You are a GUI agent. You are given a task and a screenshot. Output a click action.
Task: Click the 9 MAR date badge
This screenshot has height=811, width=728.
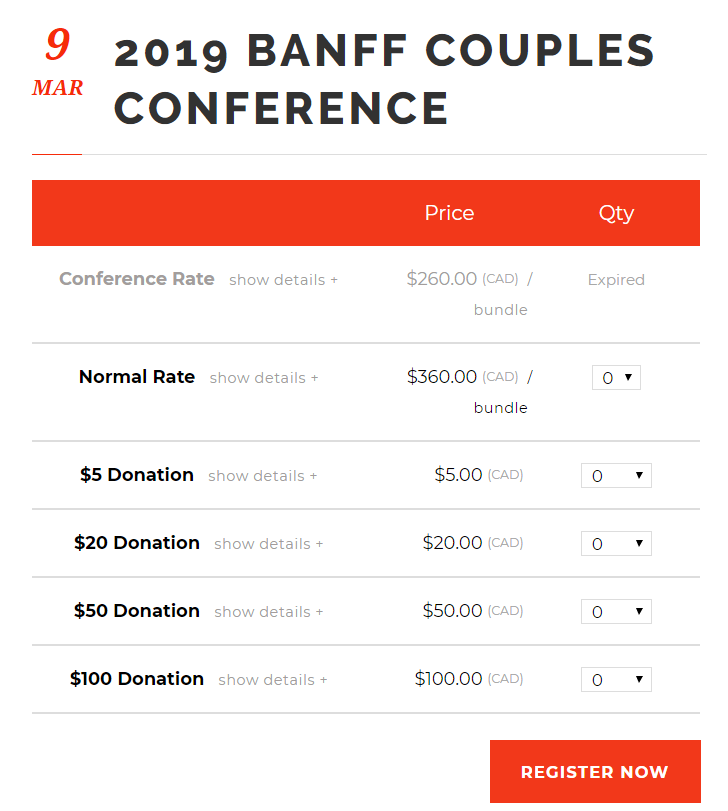click(57, 62)
